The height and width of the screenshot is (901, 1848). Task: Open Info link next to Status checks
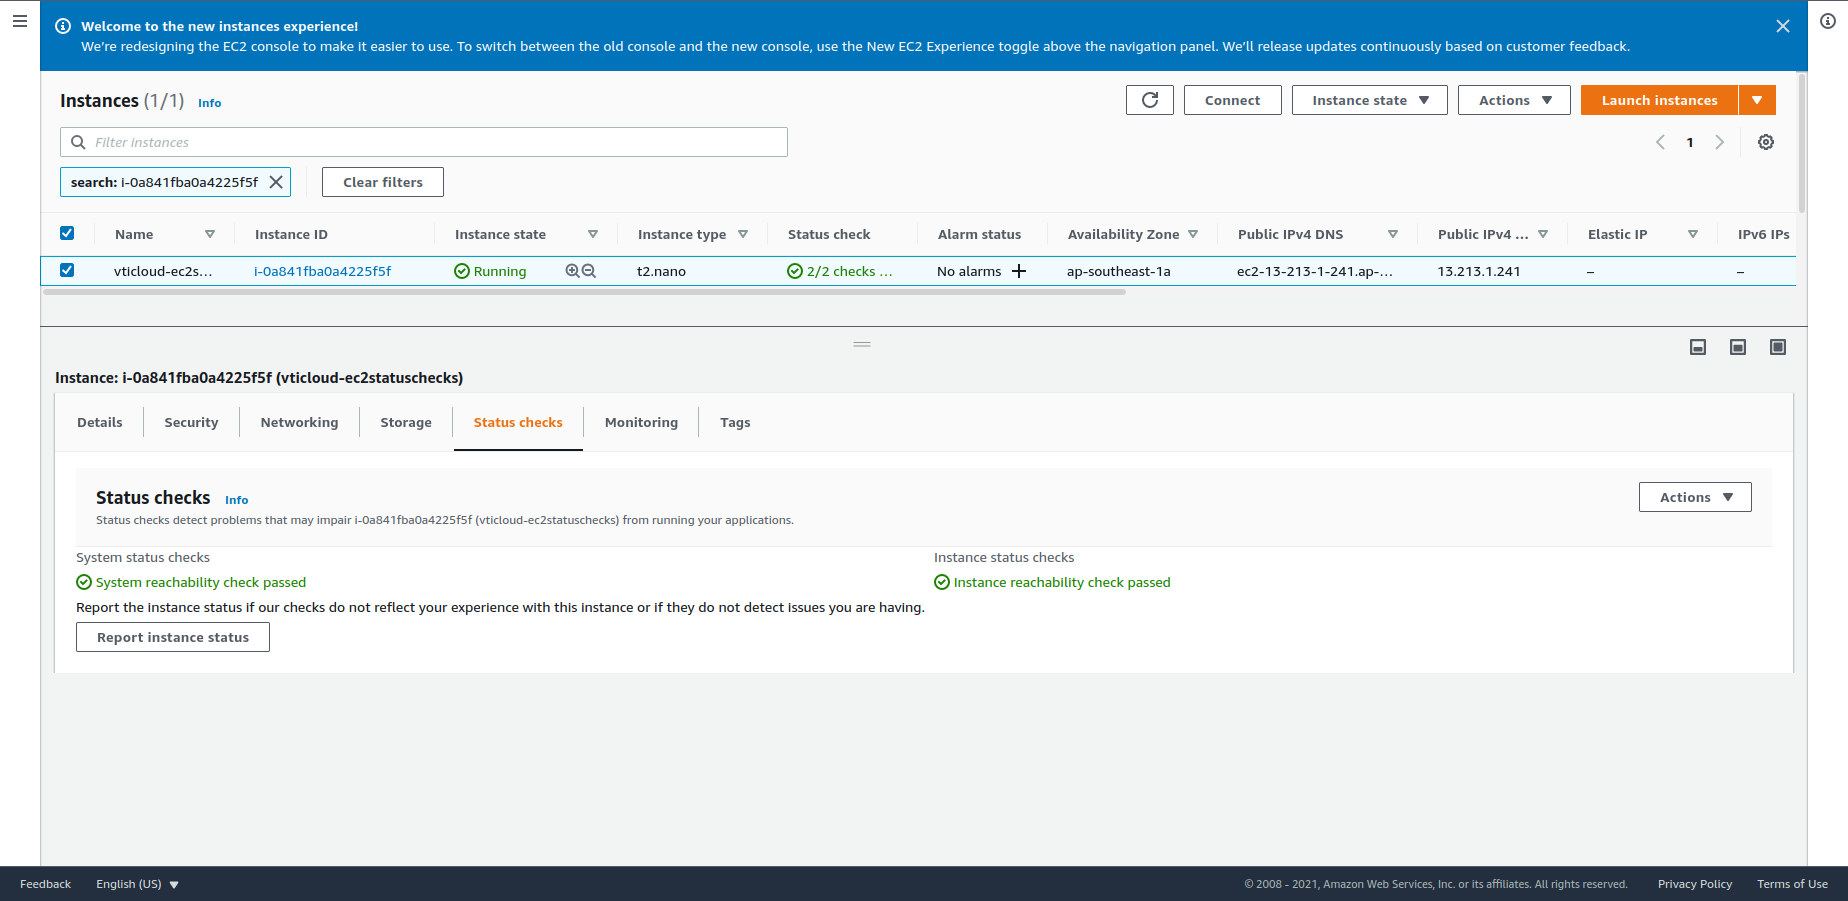pos(236,500)
